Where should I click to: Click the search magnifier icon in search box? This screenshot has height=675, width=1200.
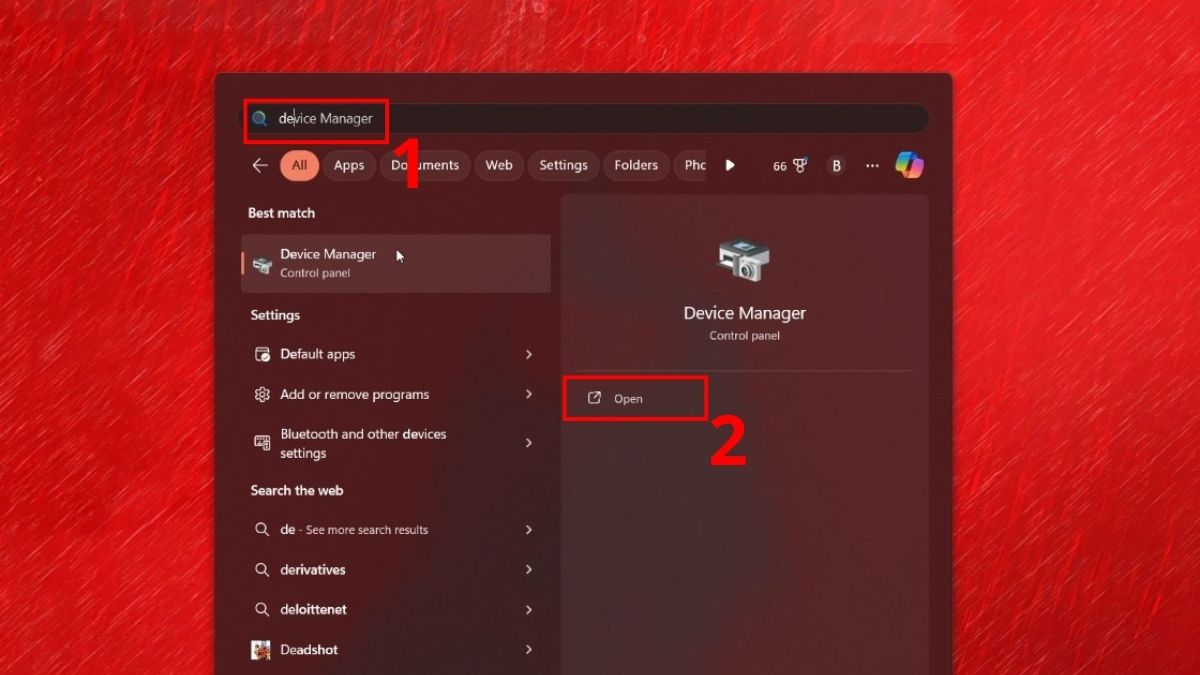(260, 118)
